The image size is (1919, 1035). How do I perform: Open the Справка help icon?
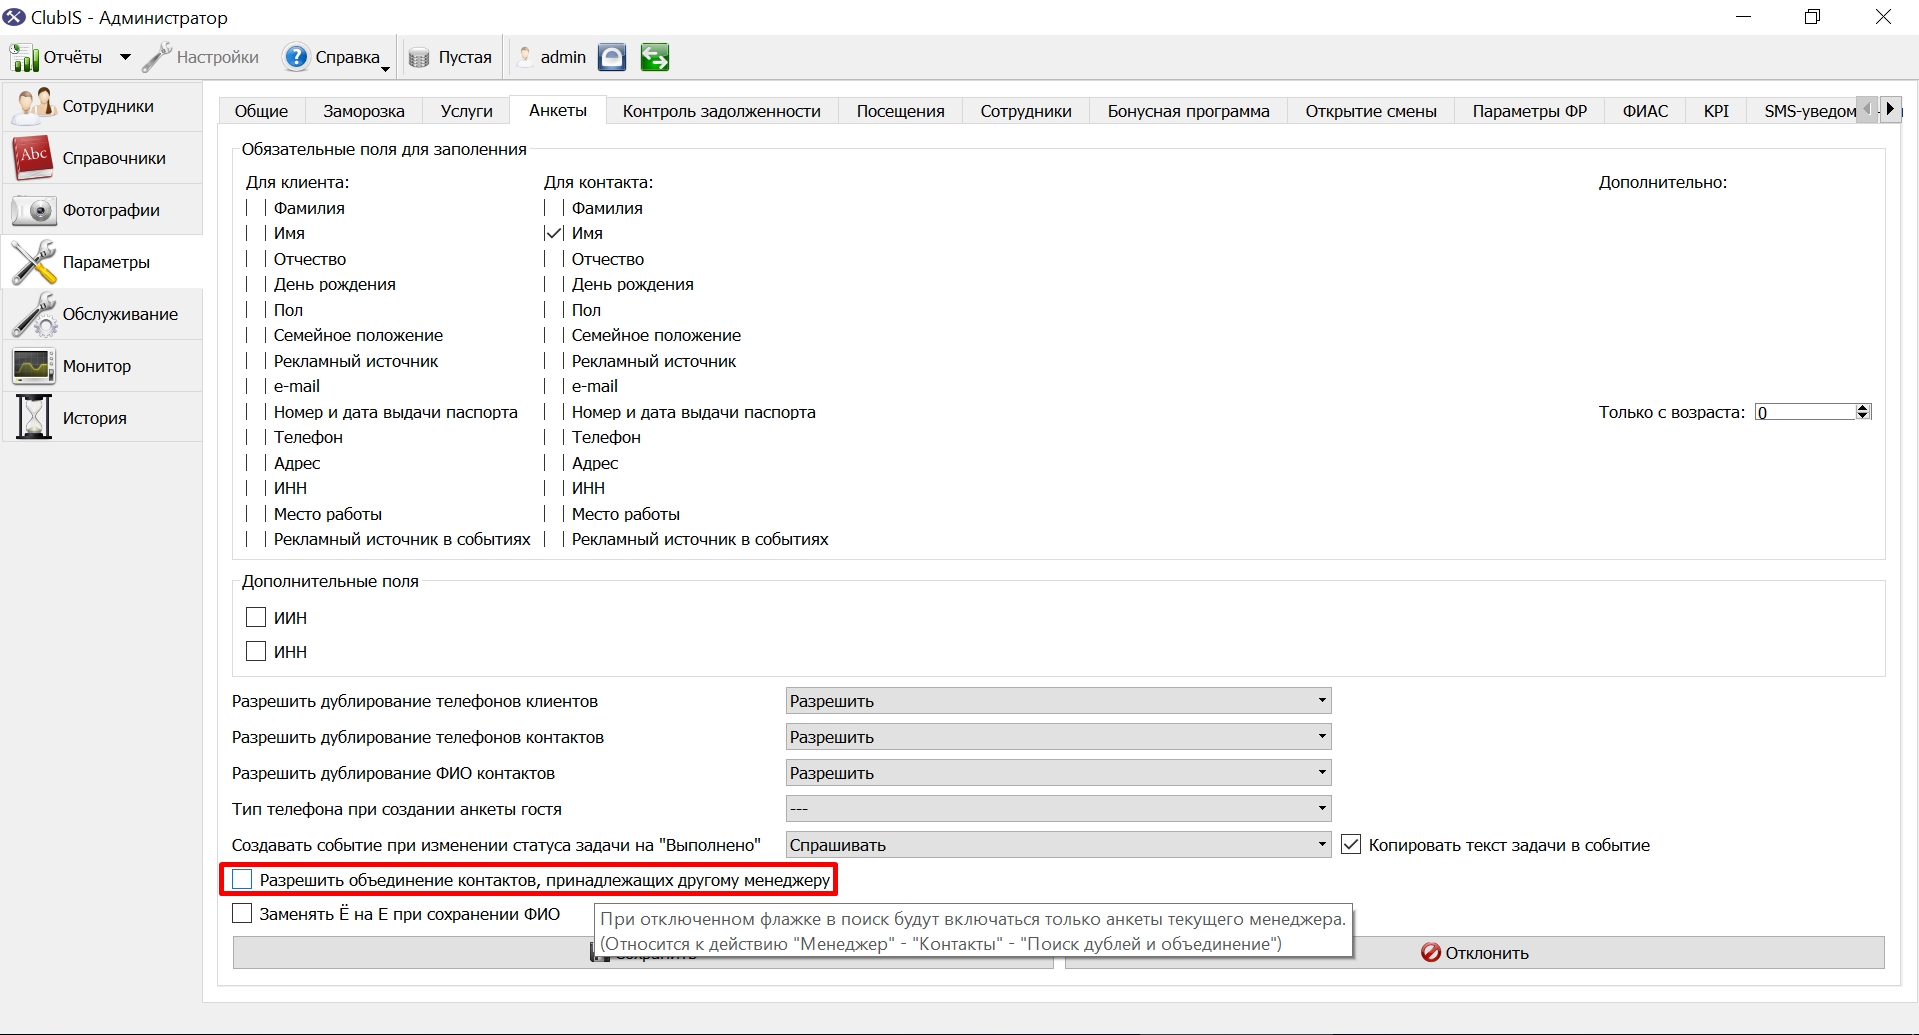(x=296, y=58)
